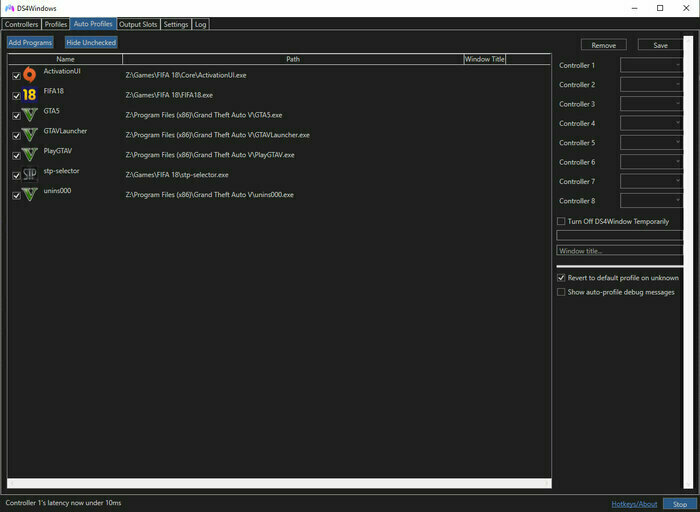Click the horizontal scrollbar below program list

(279, 483)
